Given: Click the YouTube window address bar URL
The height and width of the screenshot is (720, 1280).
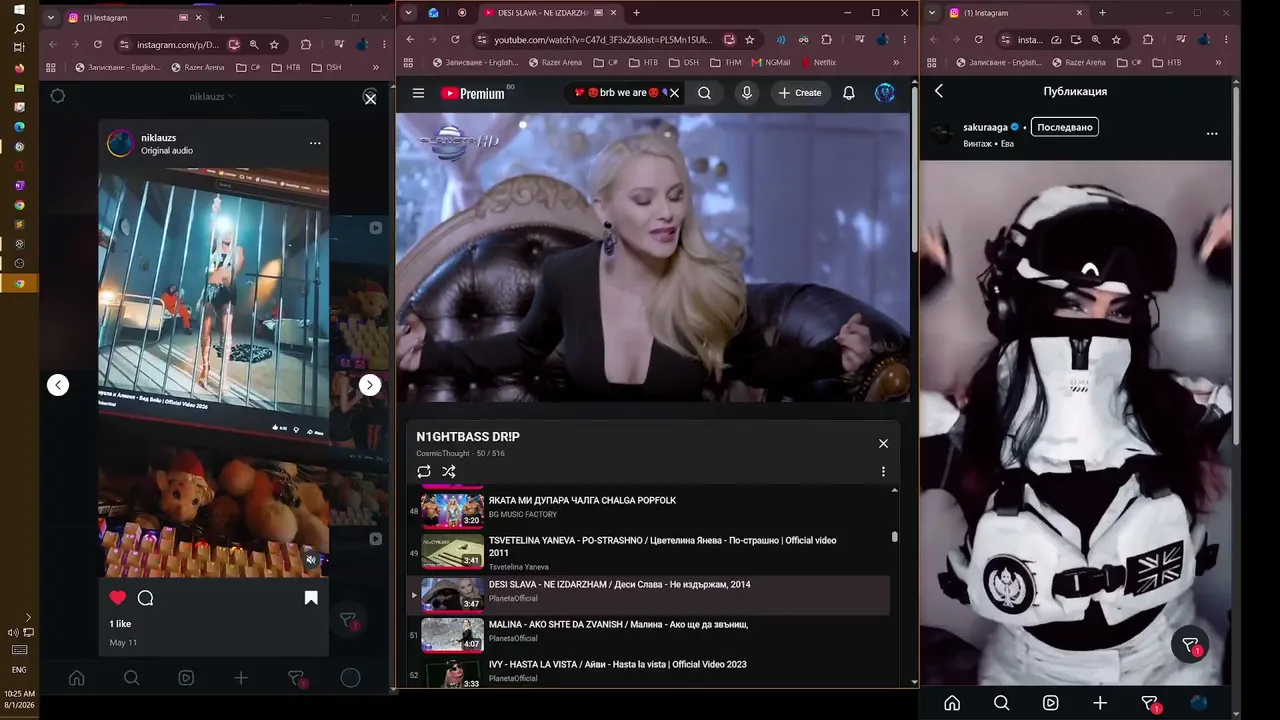Looking at the screenshot, I should (603, 40).
